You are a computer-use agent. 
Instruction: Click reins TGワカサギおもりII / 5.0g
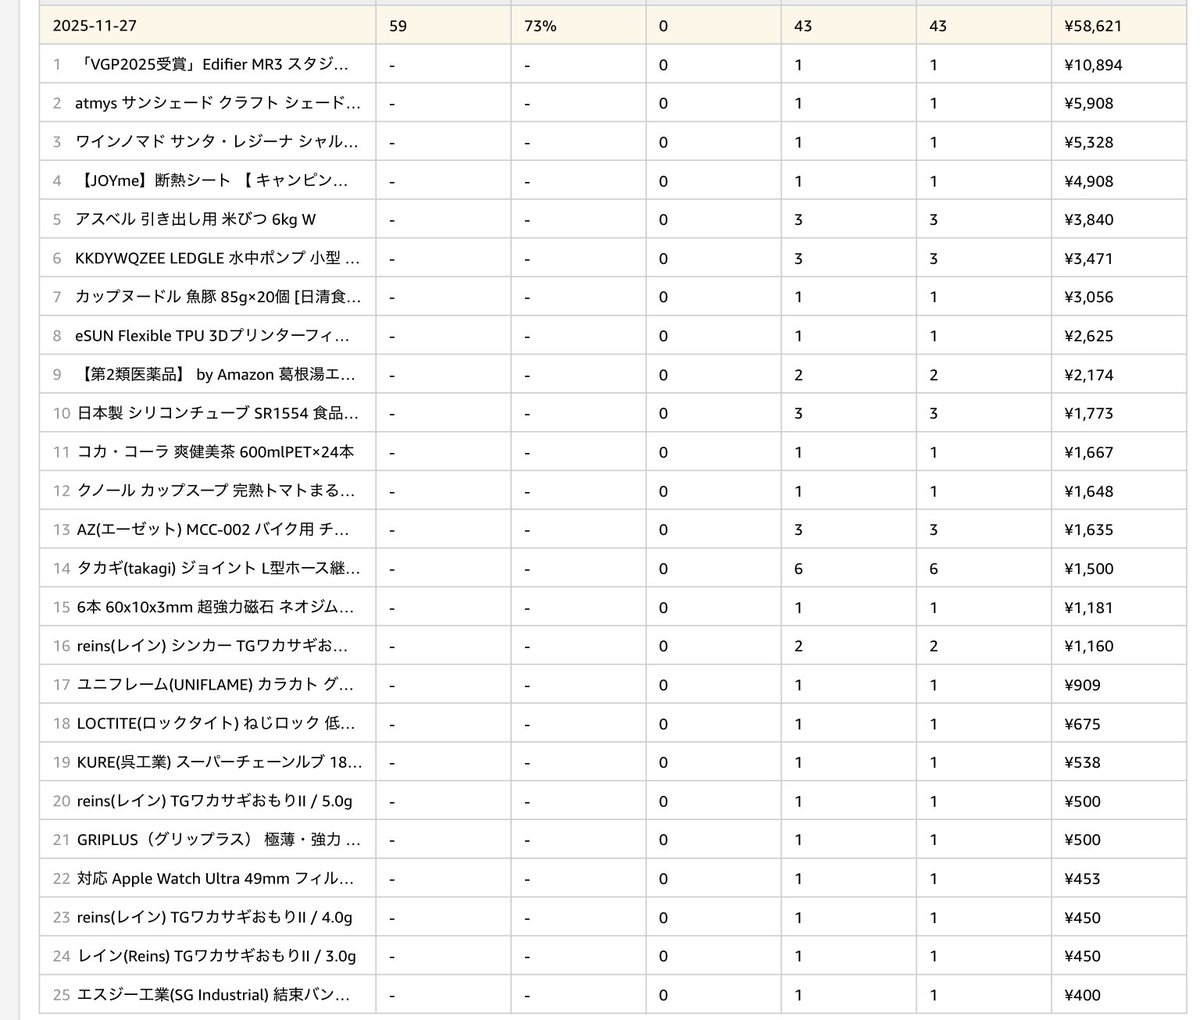pos(215,801)
